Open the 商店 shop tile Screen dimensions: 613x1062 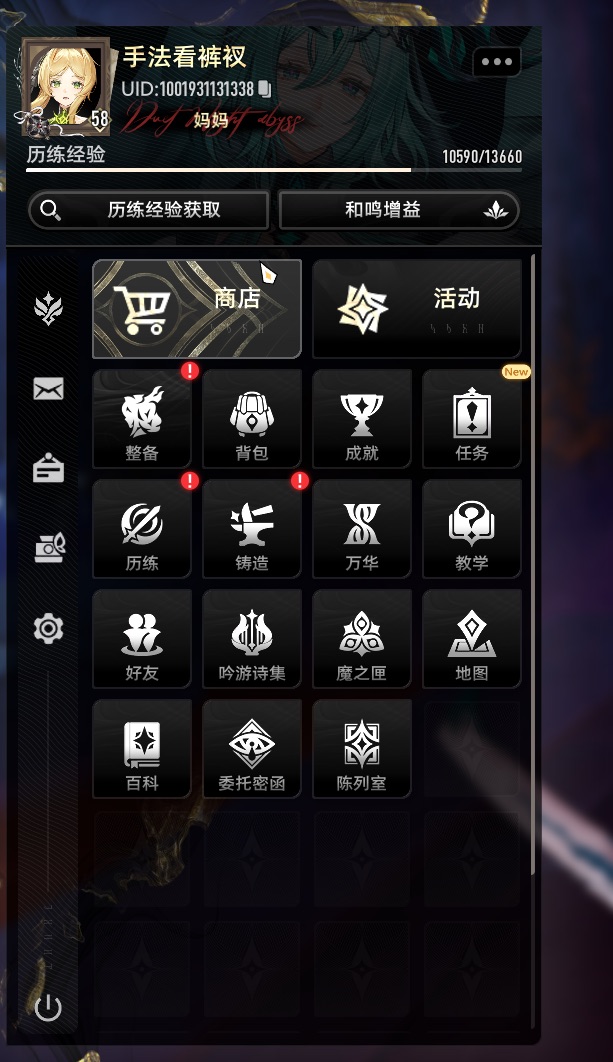197,309
